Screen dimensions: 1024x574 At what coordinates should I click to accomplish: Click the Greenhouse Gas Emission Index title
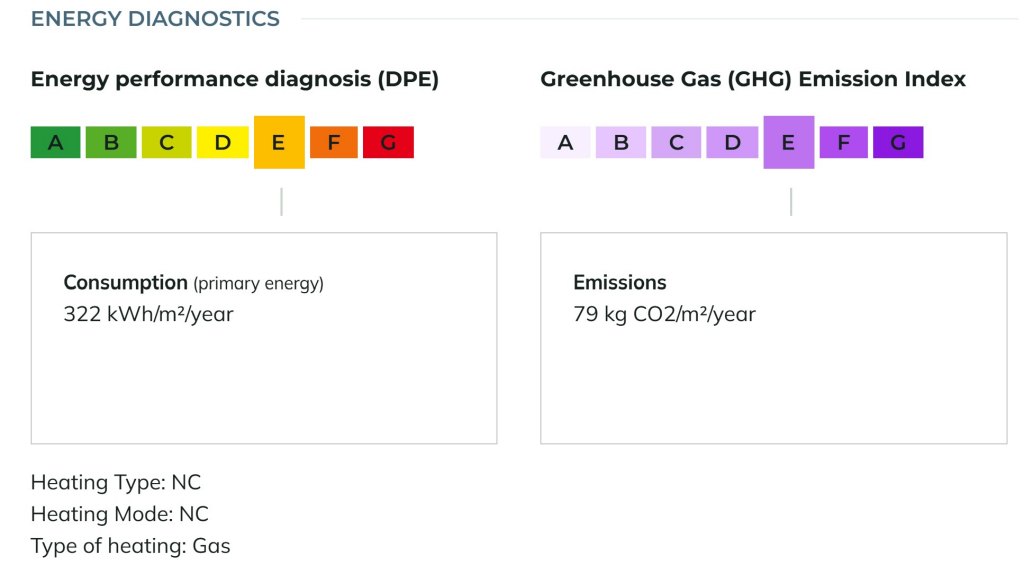[x=753, y=79]
